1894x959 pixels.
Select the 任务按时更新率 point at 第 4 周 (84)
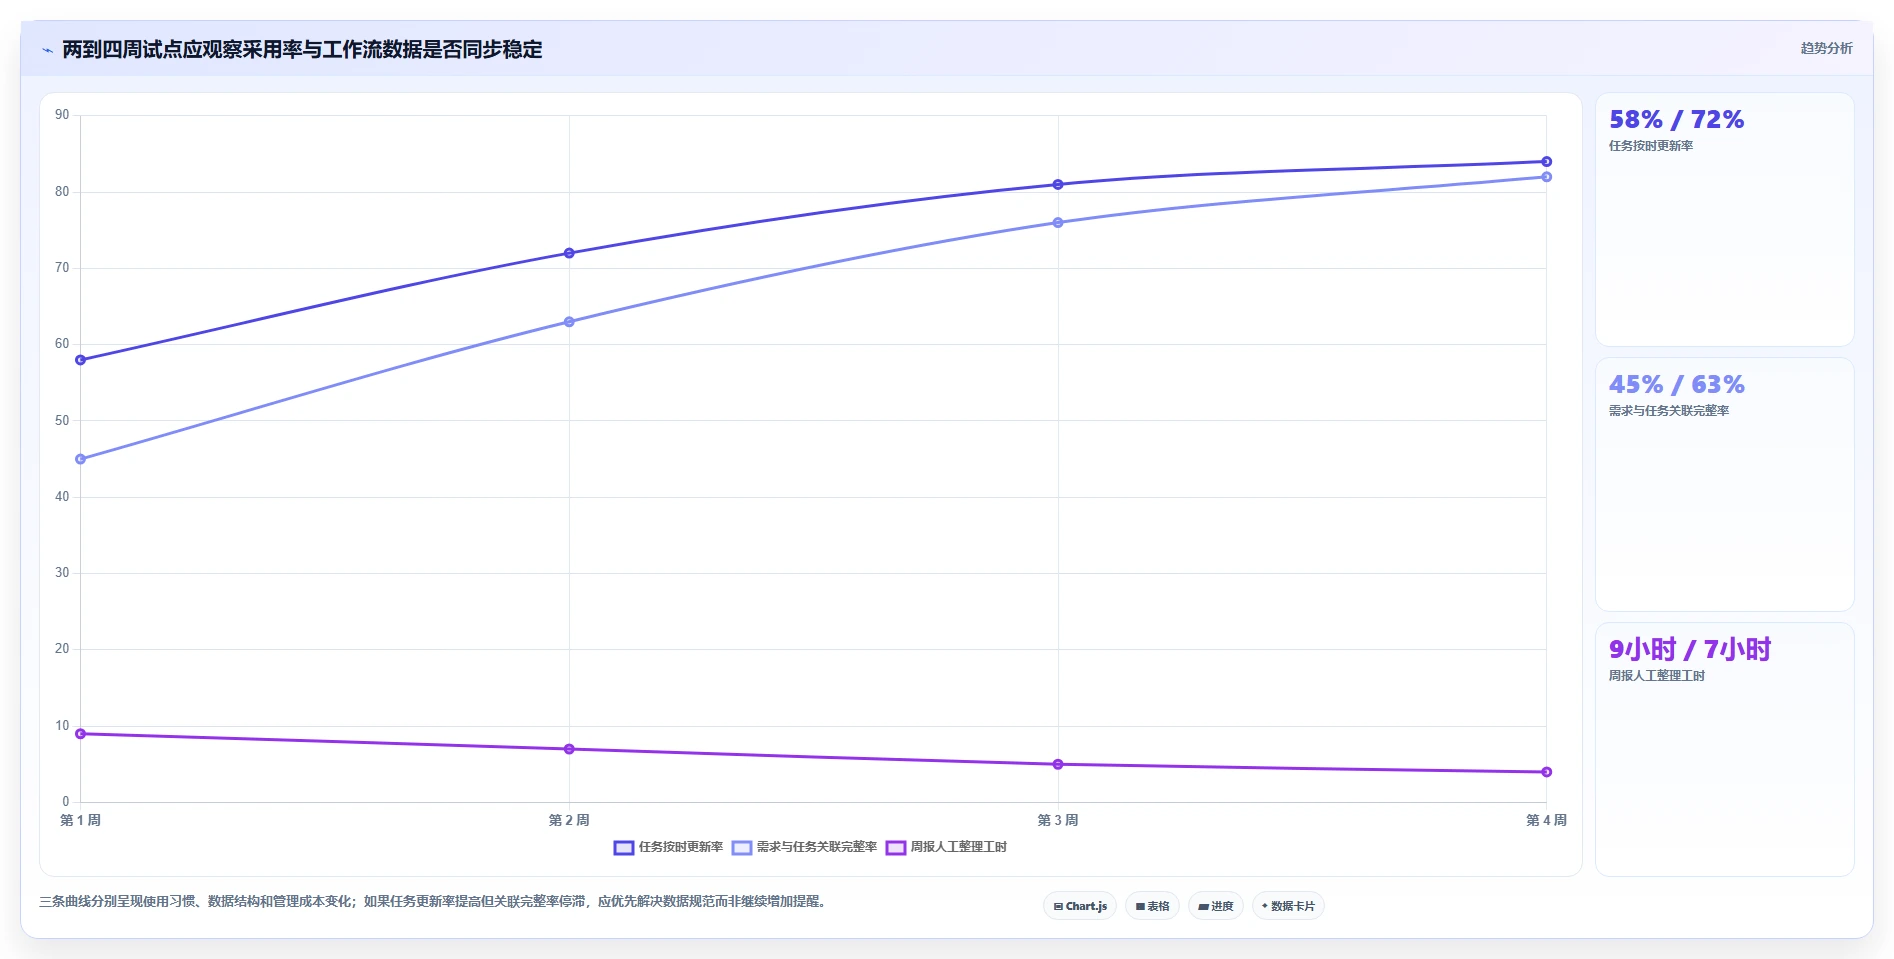1546,162
